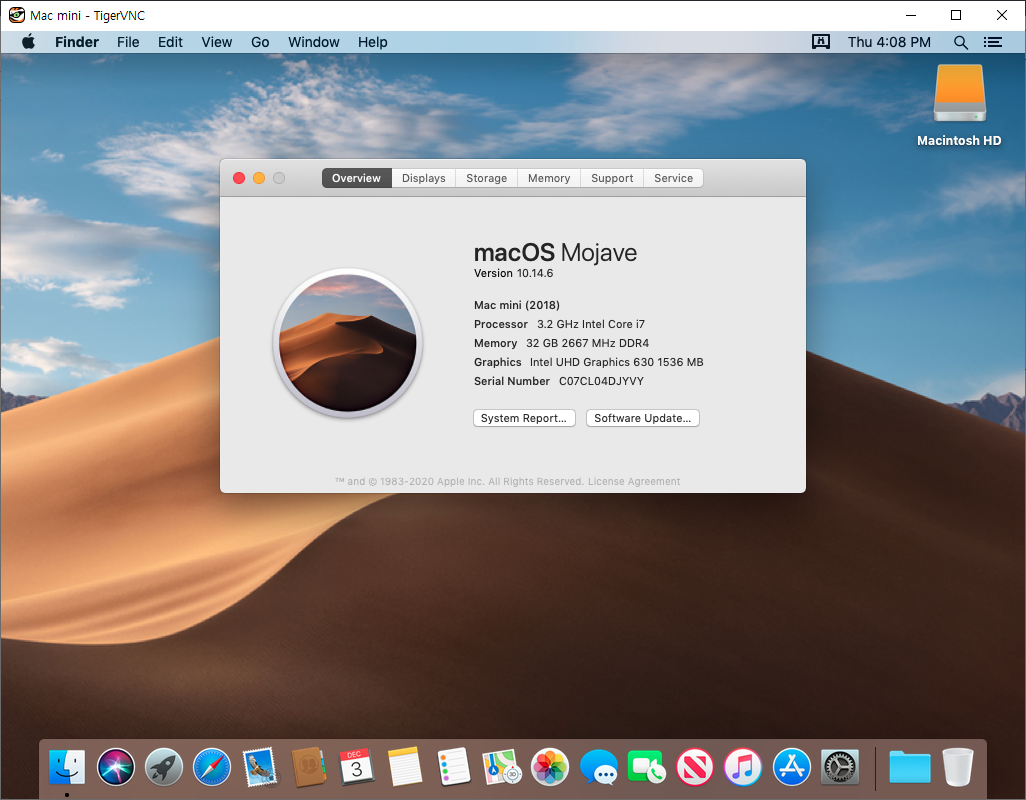Screen dimensions: 1026x800
Task: Open the License Agreement link
Action: click(x=634, y=481)
